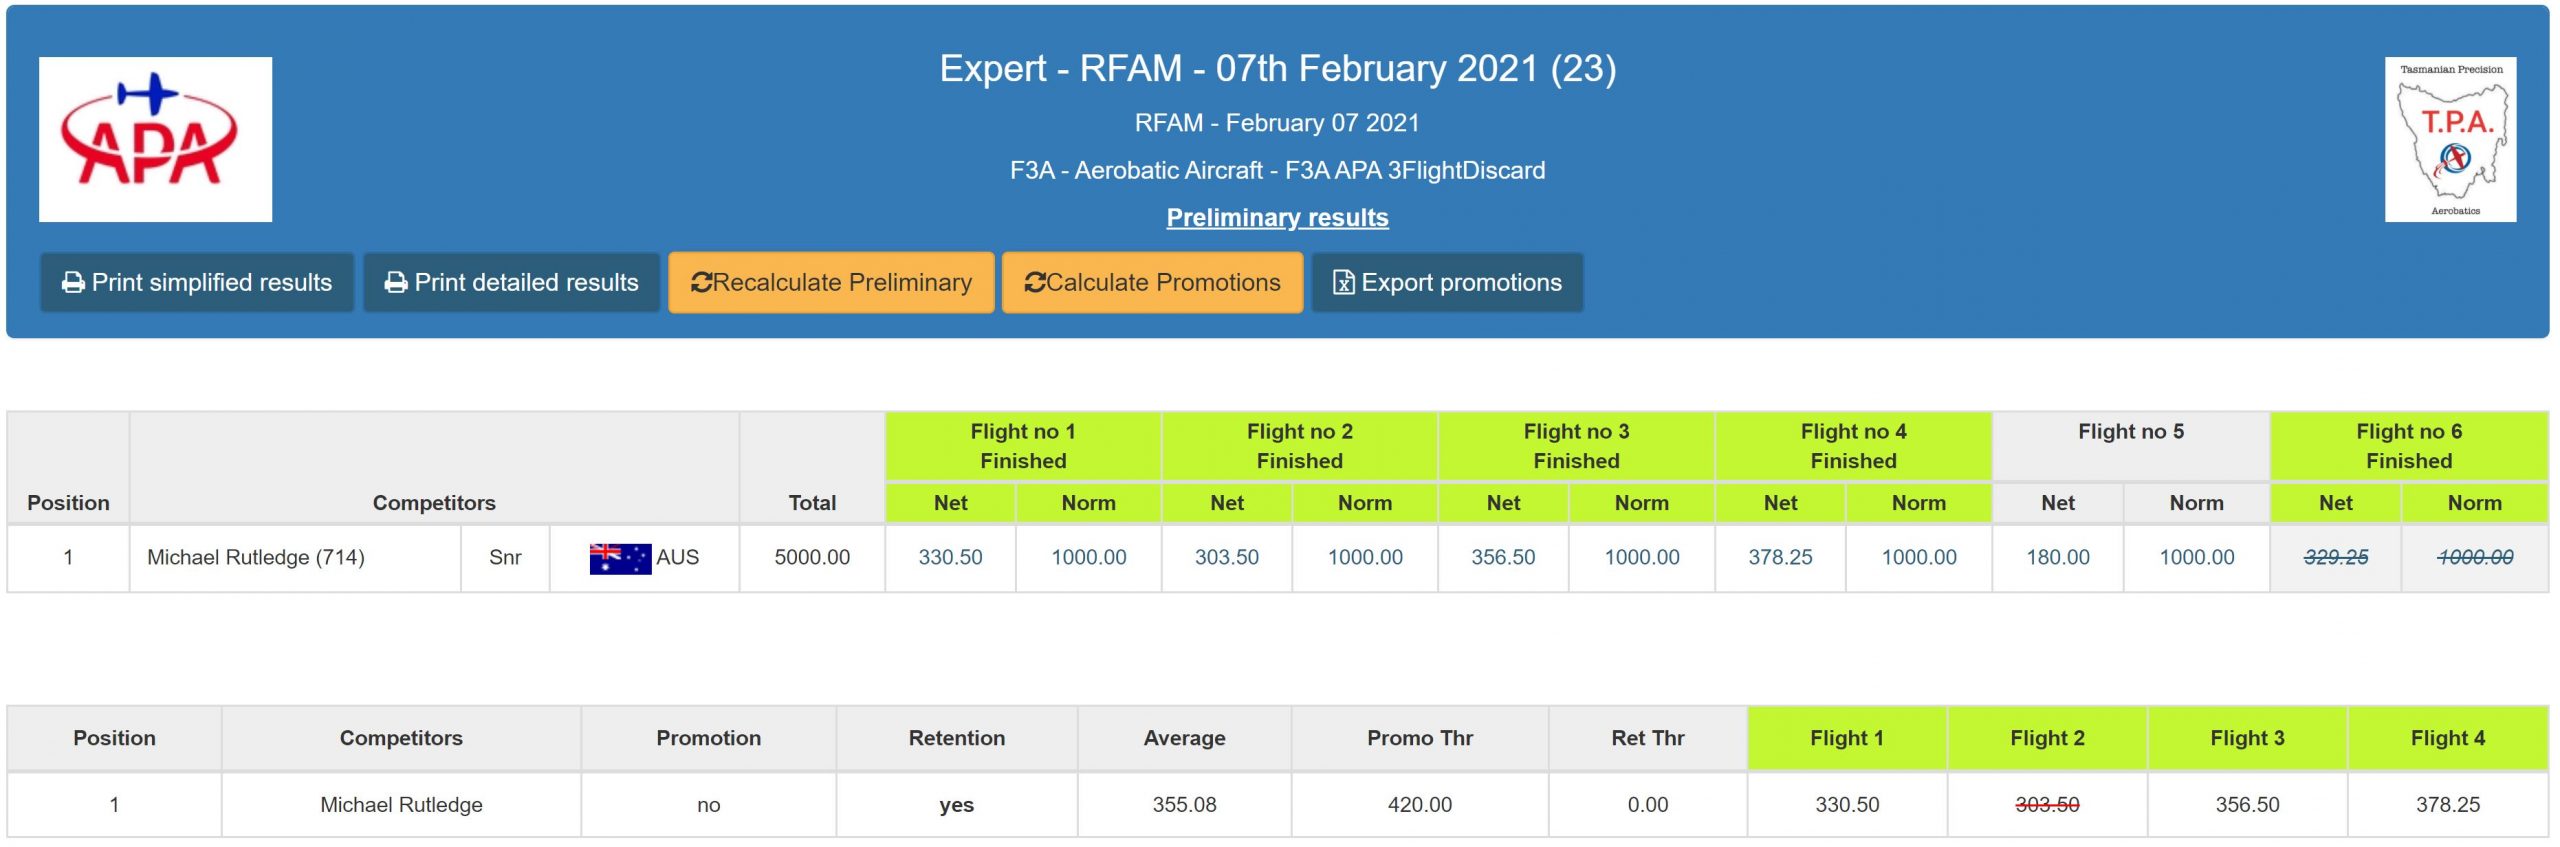Open Flight no 1 net score 330.50

[x=950, y=557]
